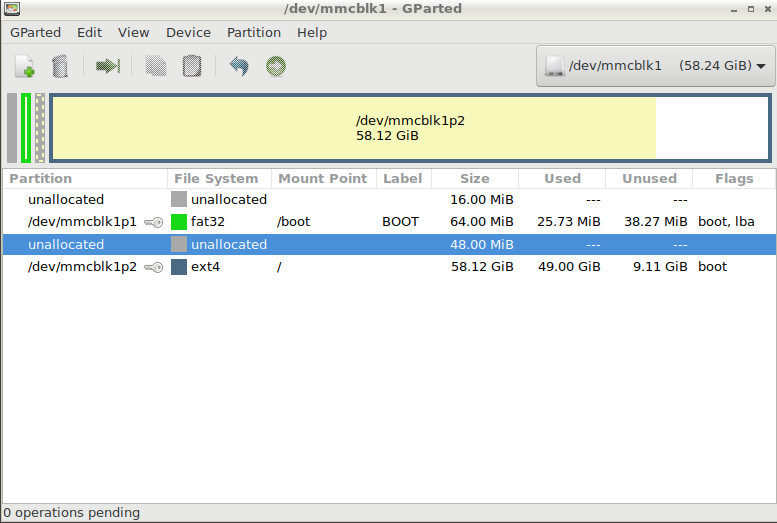Click the key icon beside /dev/mmcblk1p1
The image size is (777, 523).
coord(153,222)
